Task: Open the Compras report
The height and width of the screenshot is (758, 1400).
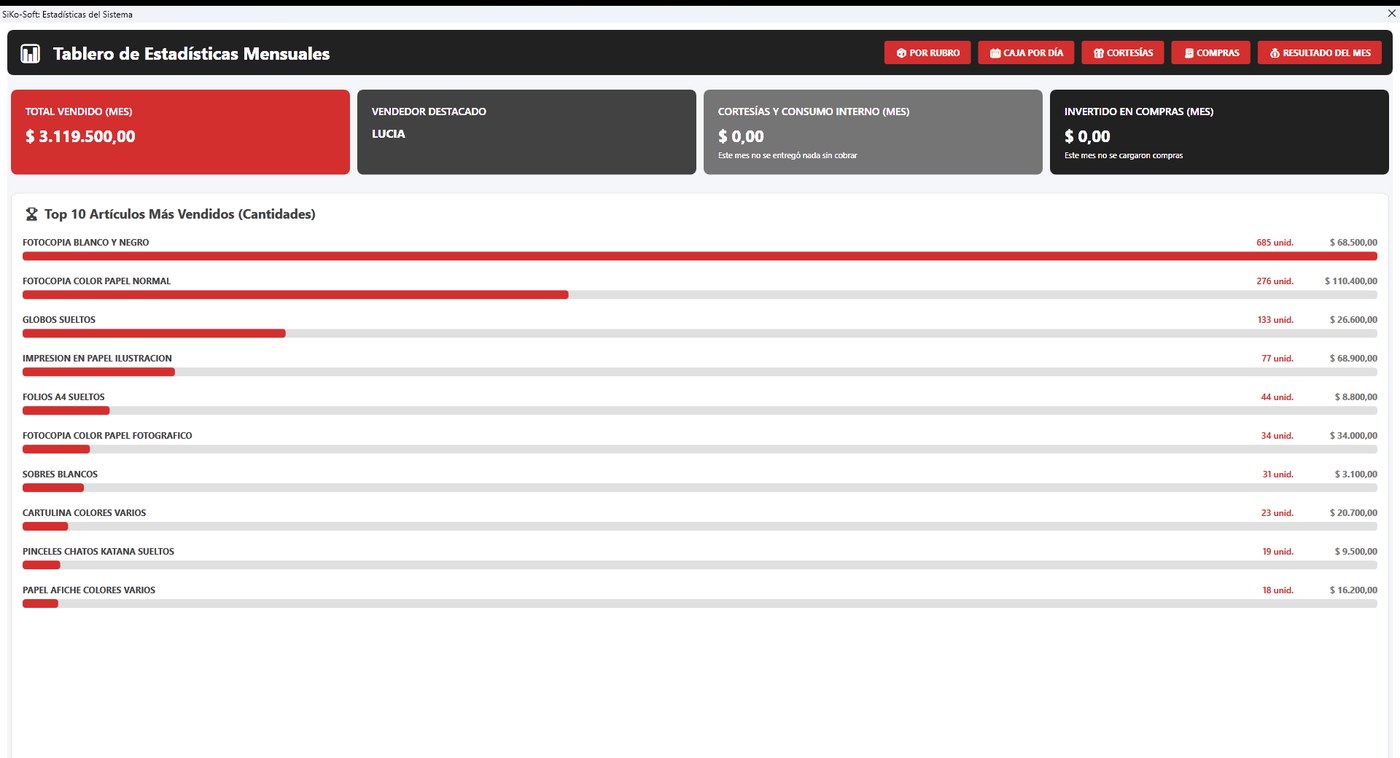Action: coord(1211,53)
